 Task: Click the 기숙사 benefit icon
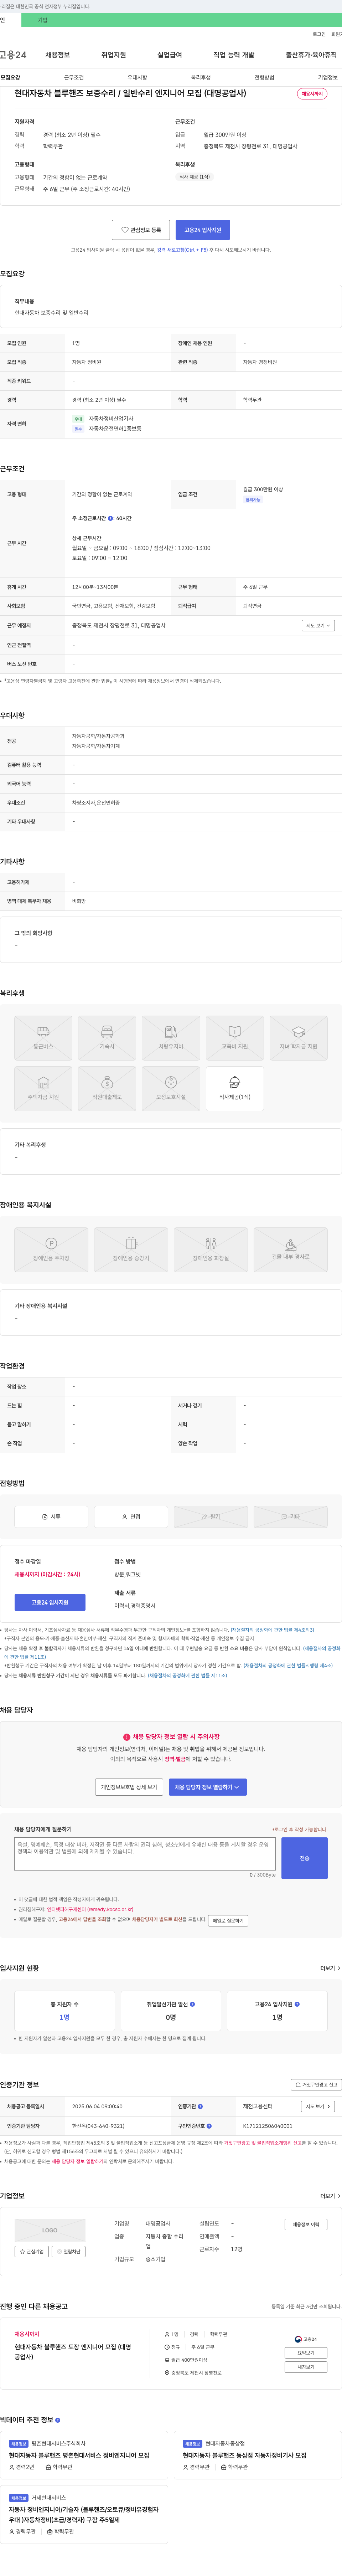tap(107, 1038)
